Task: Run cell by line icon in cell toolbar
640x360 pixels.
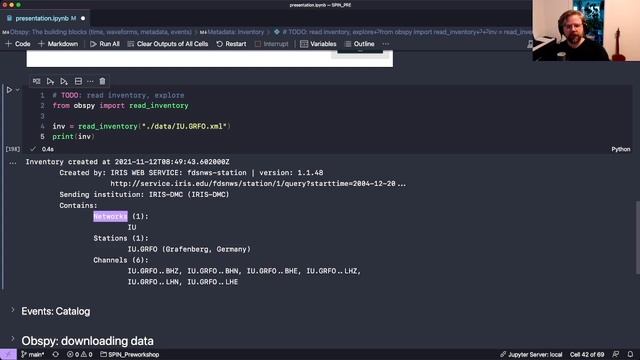Action: pos(36,81)
